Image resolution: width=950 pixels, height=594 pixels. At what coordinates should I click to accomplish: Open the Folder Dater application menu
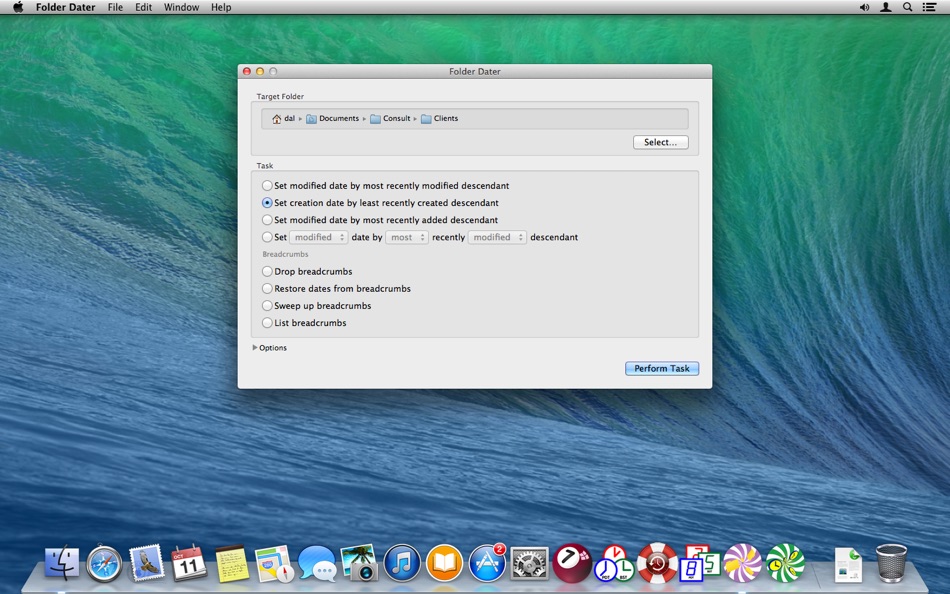click(65, 7)
